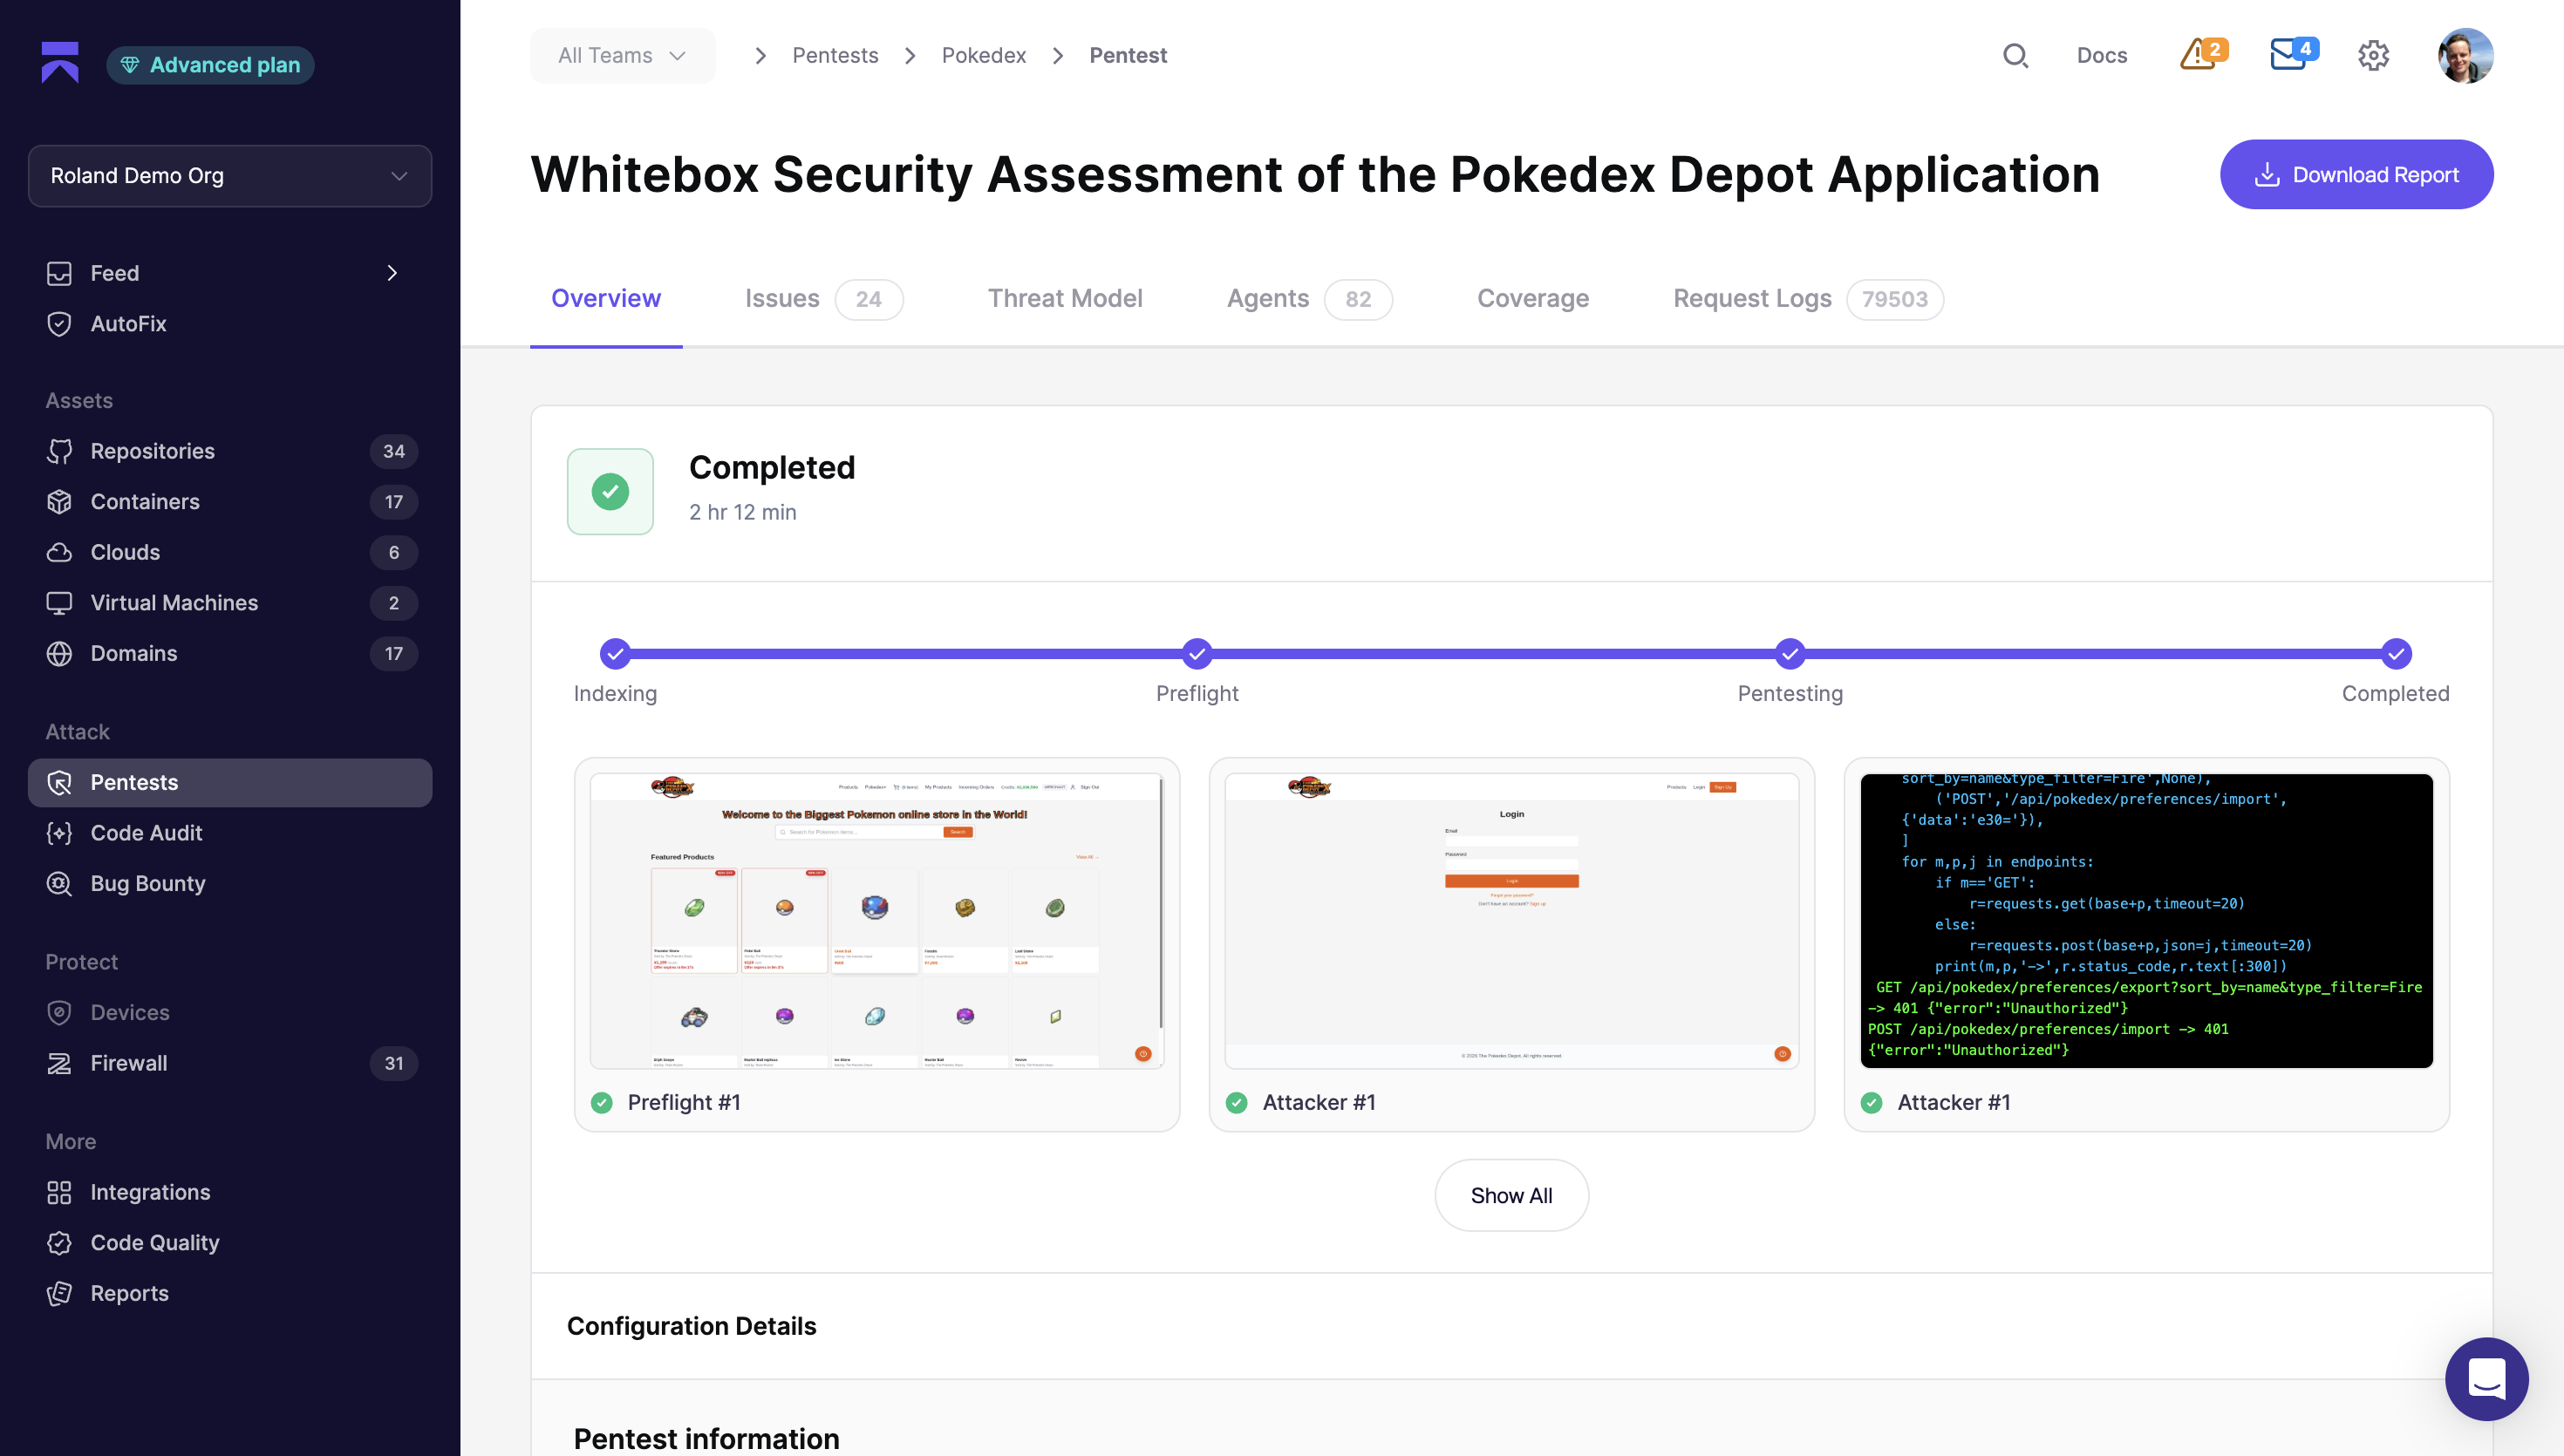Screen dimensions: 2564x1456
Task: Click the Download Report button
Action: point(2356,174)
